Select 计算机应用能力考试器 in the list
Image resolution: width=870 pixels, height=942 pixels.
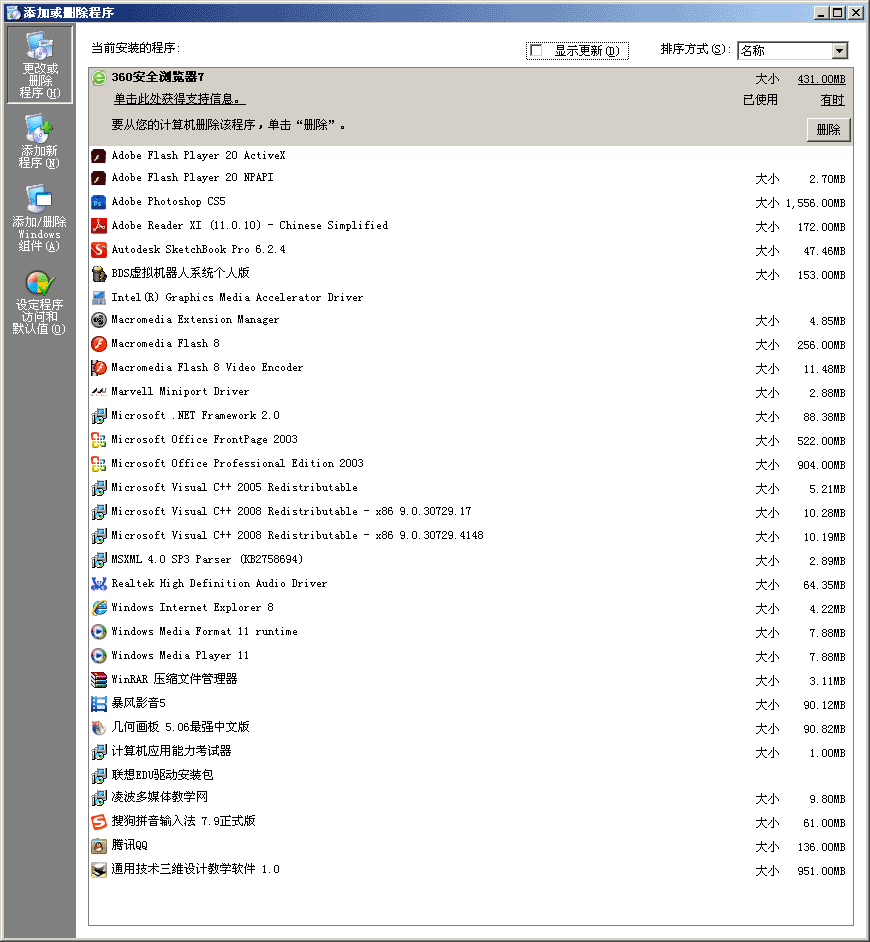tap(470, 752)
